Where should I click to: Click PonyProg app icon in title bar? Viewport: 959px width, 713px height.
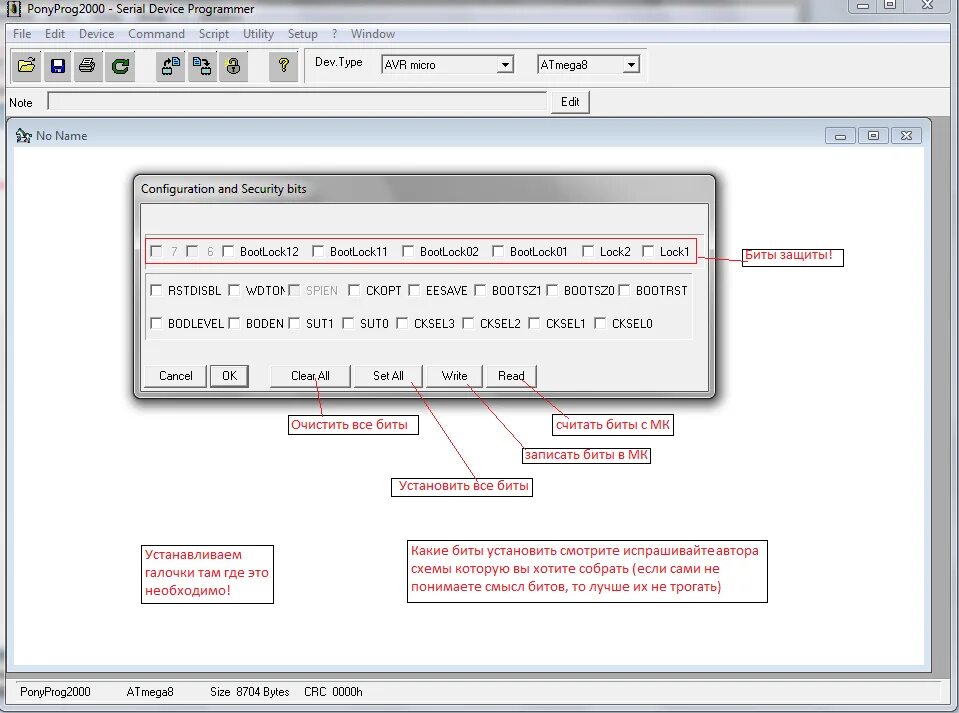[13, 9]
